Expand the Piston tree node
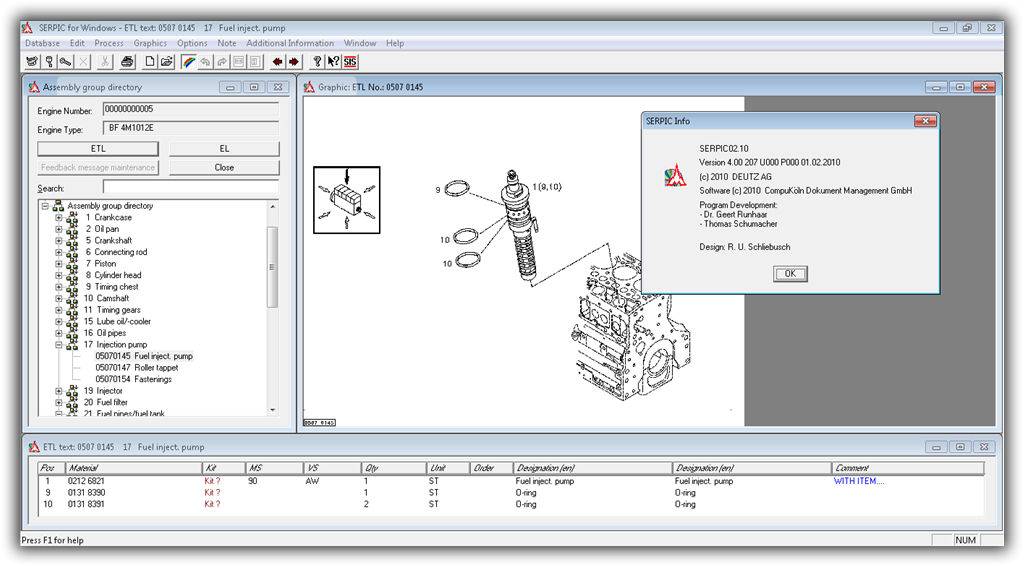 [x=59, y=264]
